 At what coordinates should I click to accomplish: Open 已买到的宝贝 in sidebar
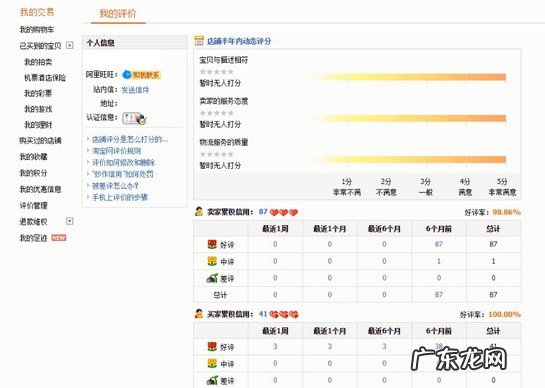[40, 46]
